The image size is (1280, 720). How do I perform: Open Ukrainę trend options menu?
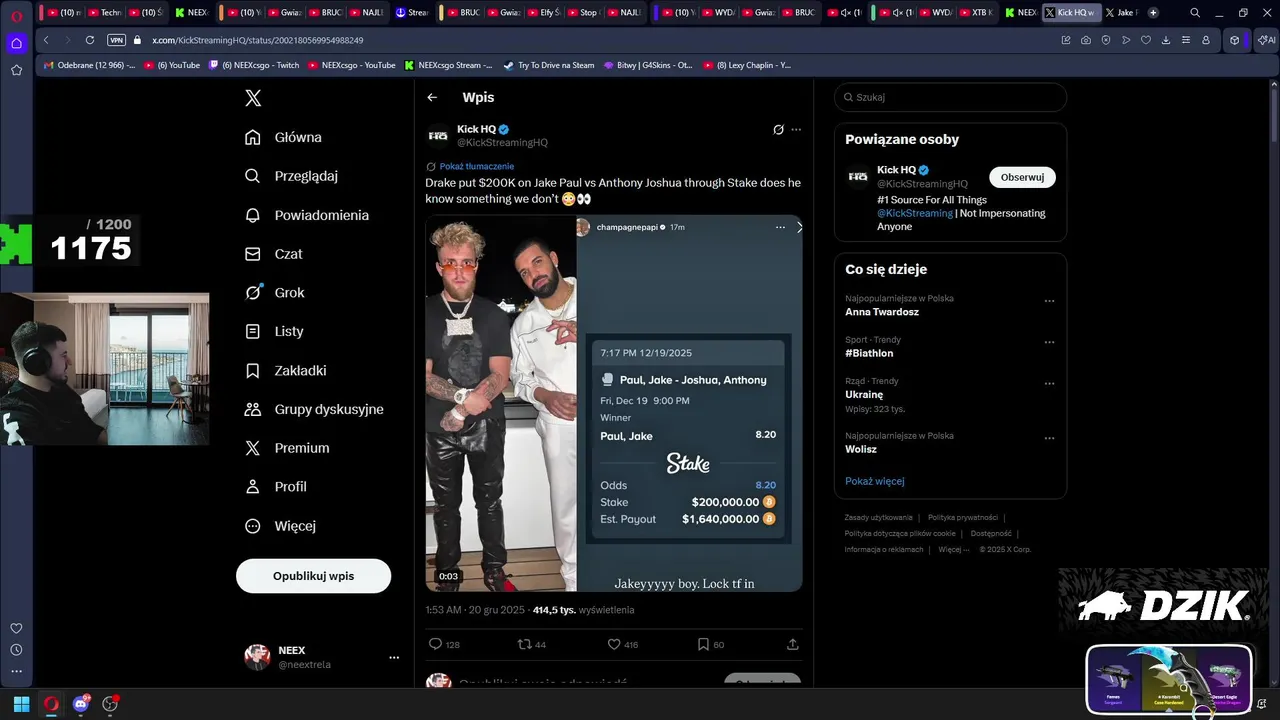click(x=1049, y=383)
